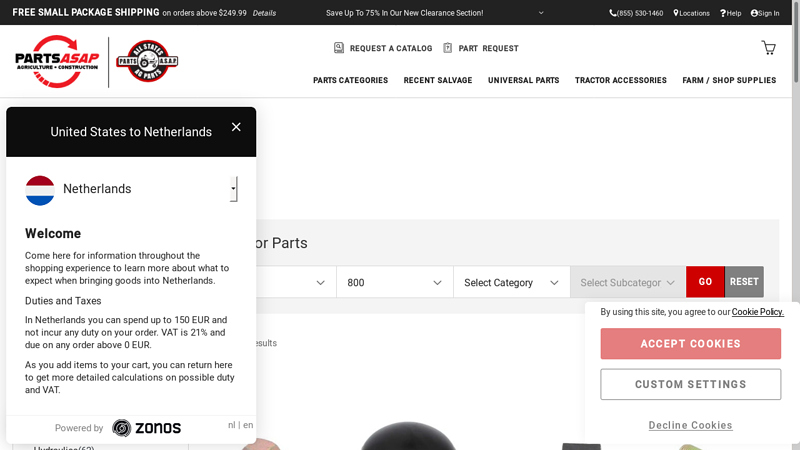The height and width of the screenshot is (450, 800).
Task: Switch popup language to en
Action: (x=248, y=425)
